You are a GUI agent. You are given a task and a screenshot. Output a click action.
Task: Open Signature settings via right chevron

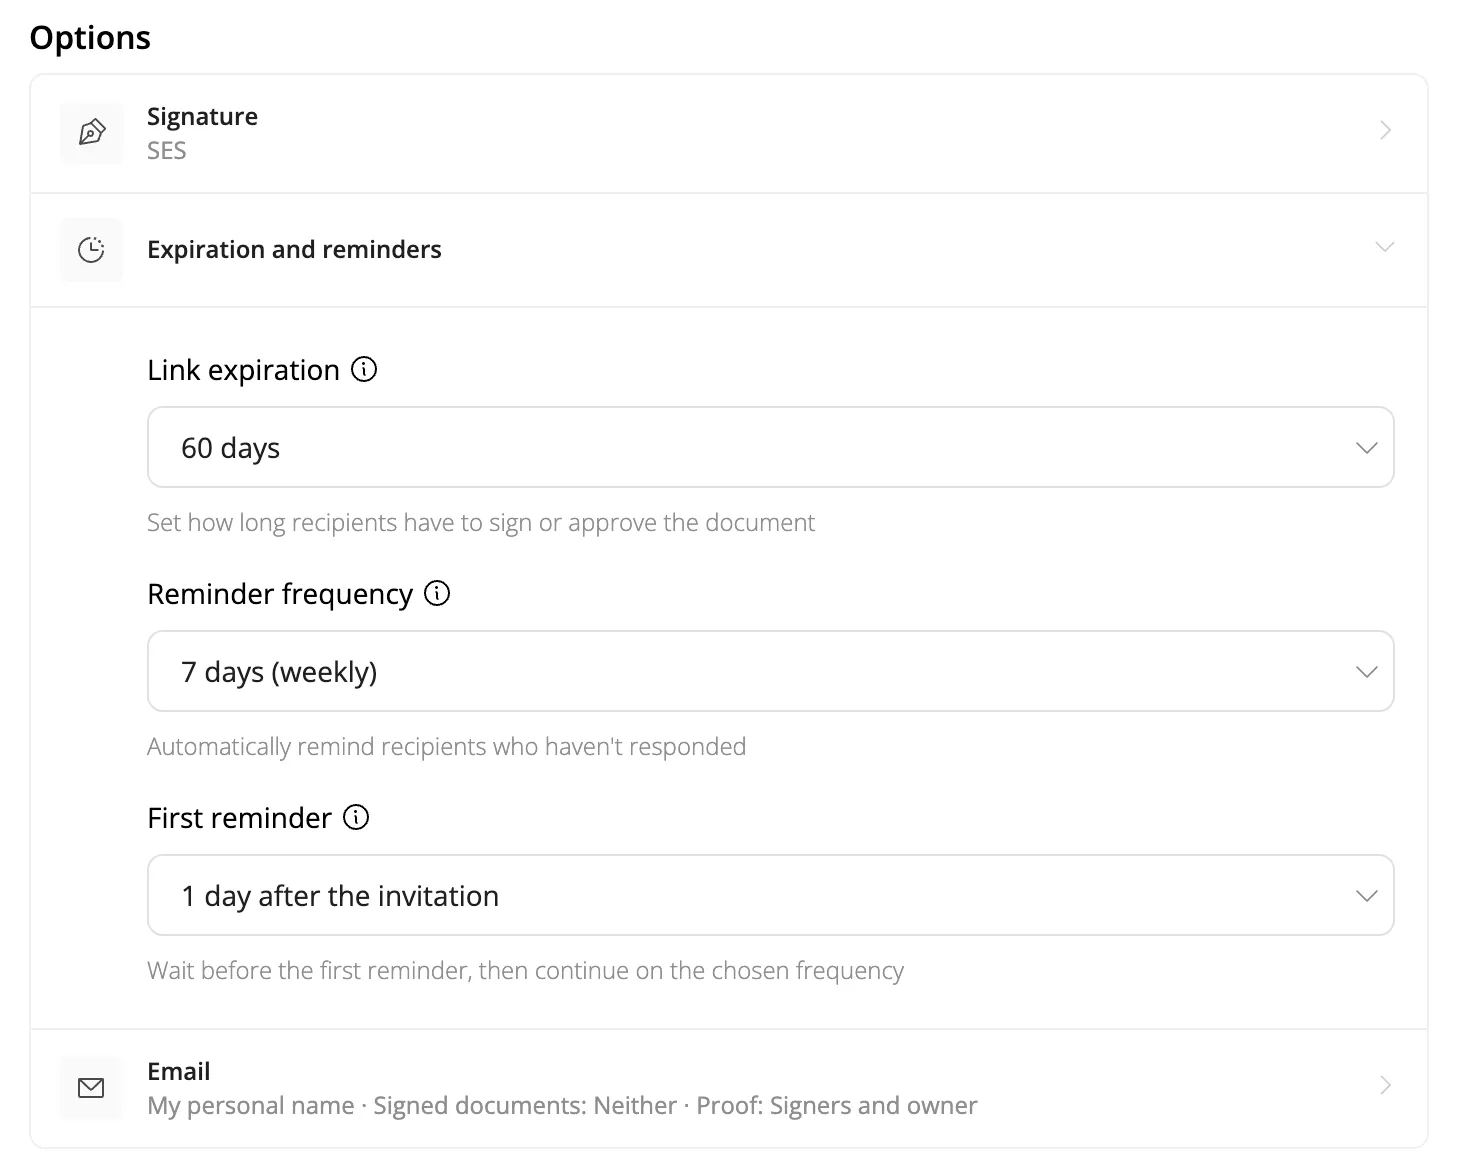coord(1385,130)
